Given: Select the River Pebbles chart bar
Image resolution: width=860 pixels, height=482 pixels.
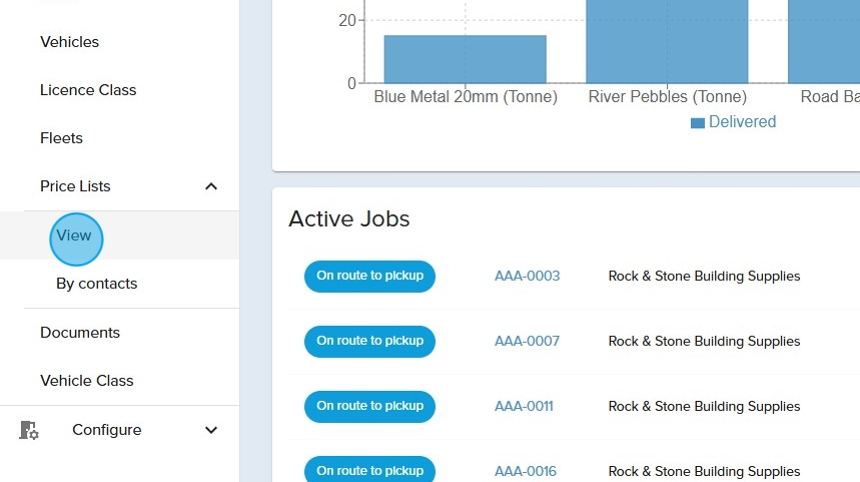Looking at the screenshot, I should [x=667, y=40].
